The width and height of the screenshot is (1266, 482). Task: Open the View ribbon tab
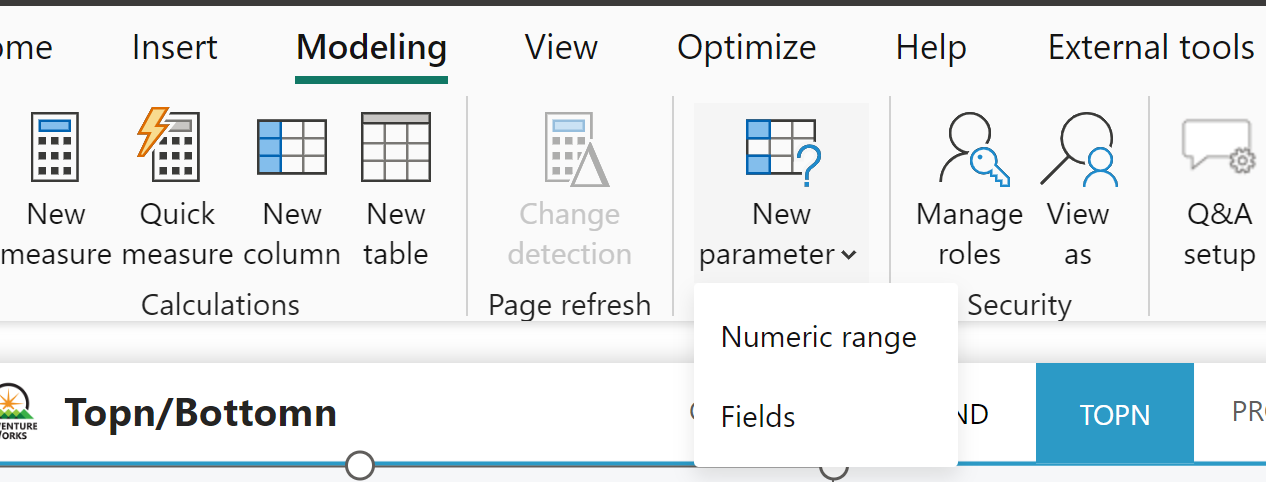pos(561,47)
